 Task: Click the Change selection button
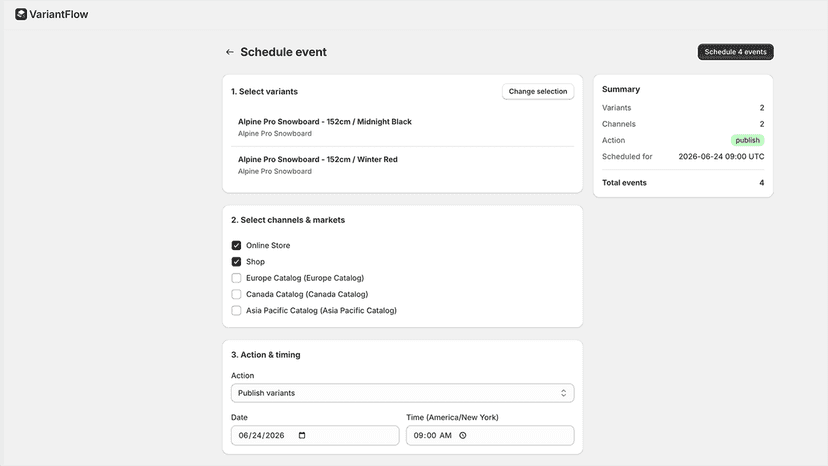pos(538,91)
